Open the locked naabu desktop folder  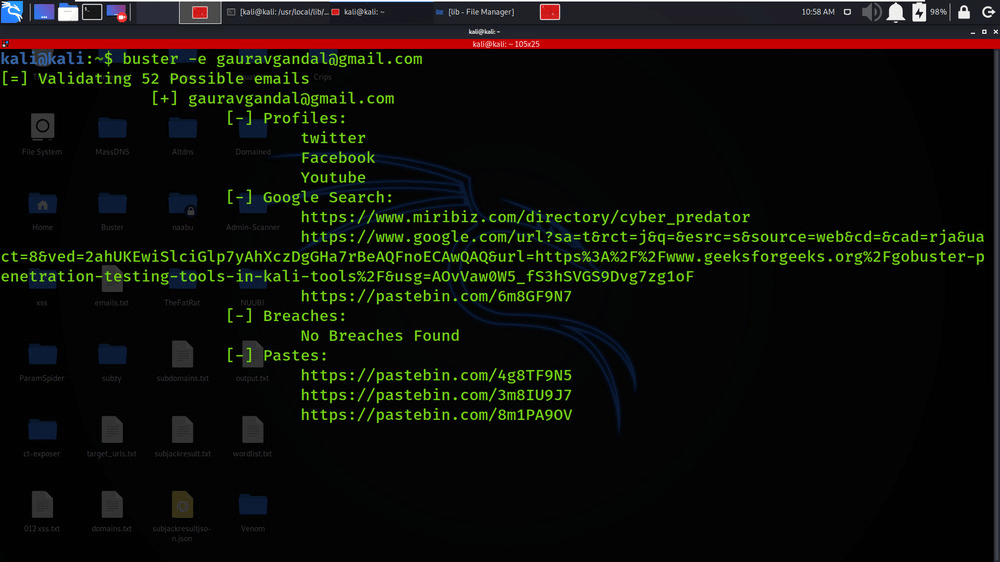182,211
